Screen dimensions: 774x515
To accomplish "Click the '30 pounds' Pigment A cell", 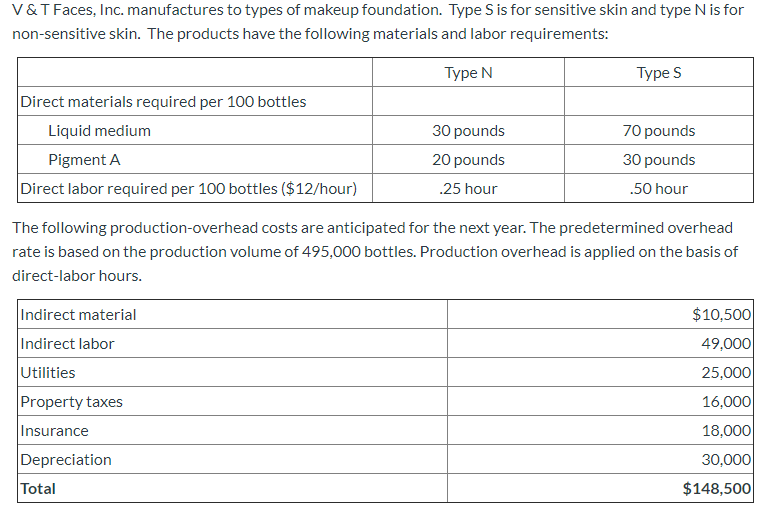I will (658, 160).
